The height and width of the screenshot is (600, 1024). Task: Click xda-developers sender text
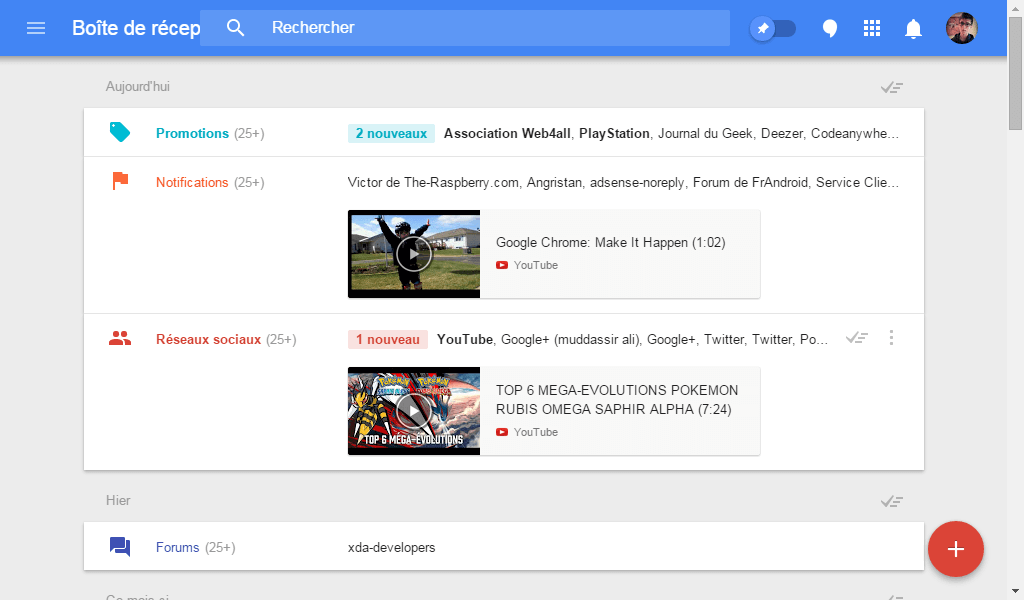(391, 548)
